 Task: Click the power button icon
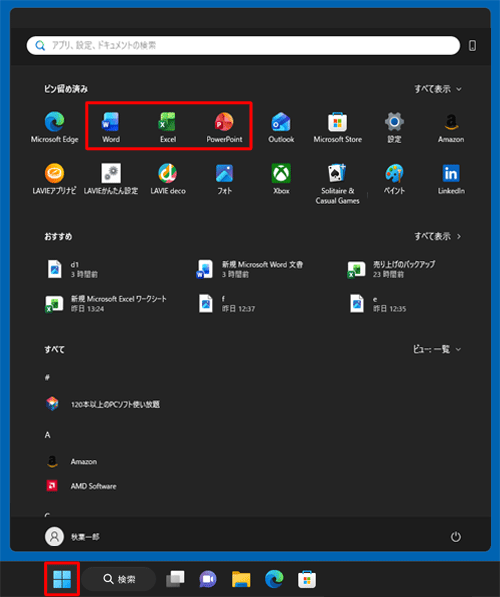pos(456,537)
